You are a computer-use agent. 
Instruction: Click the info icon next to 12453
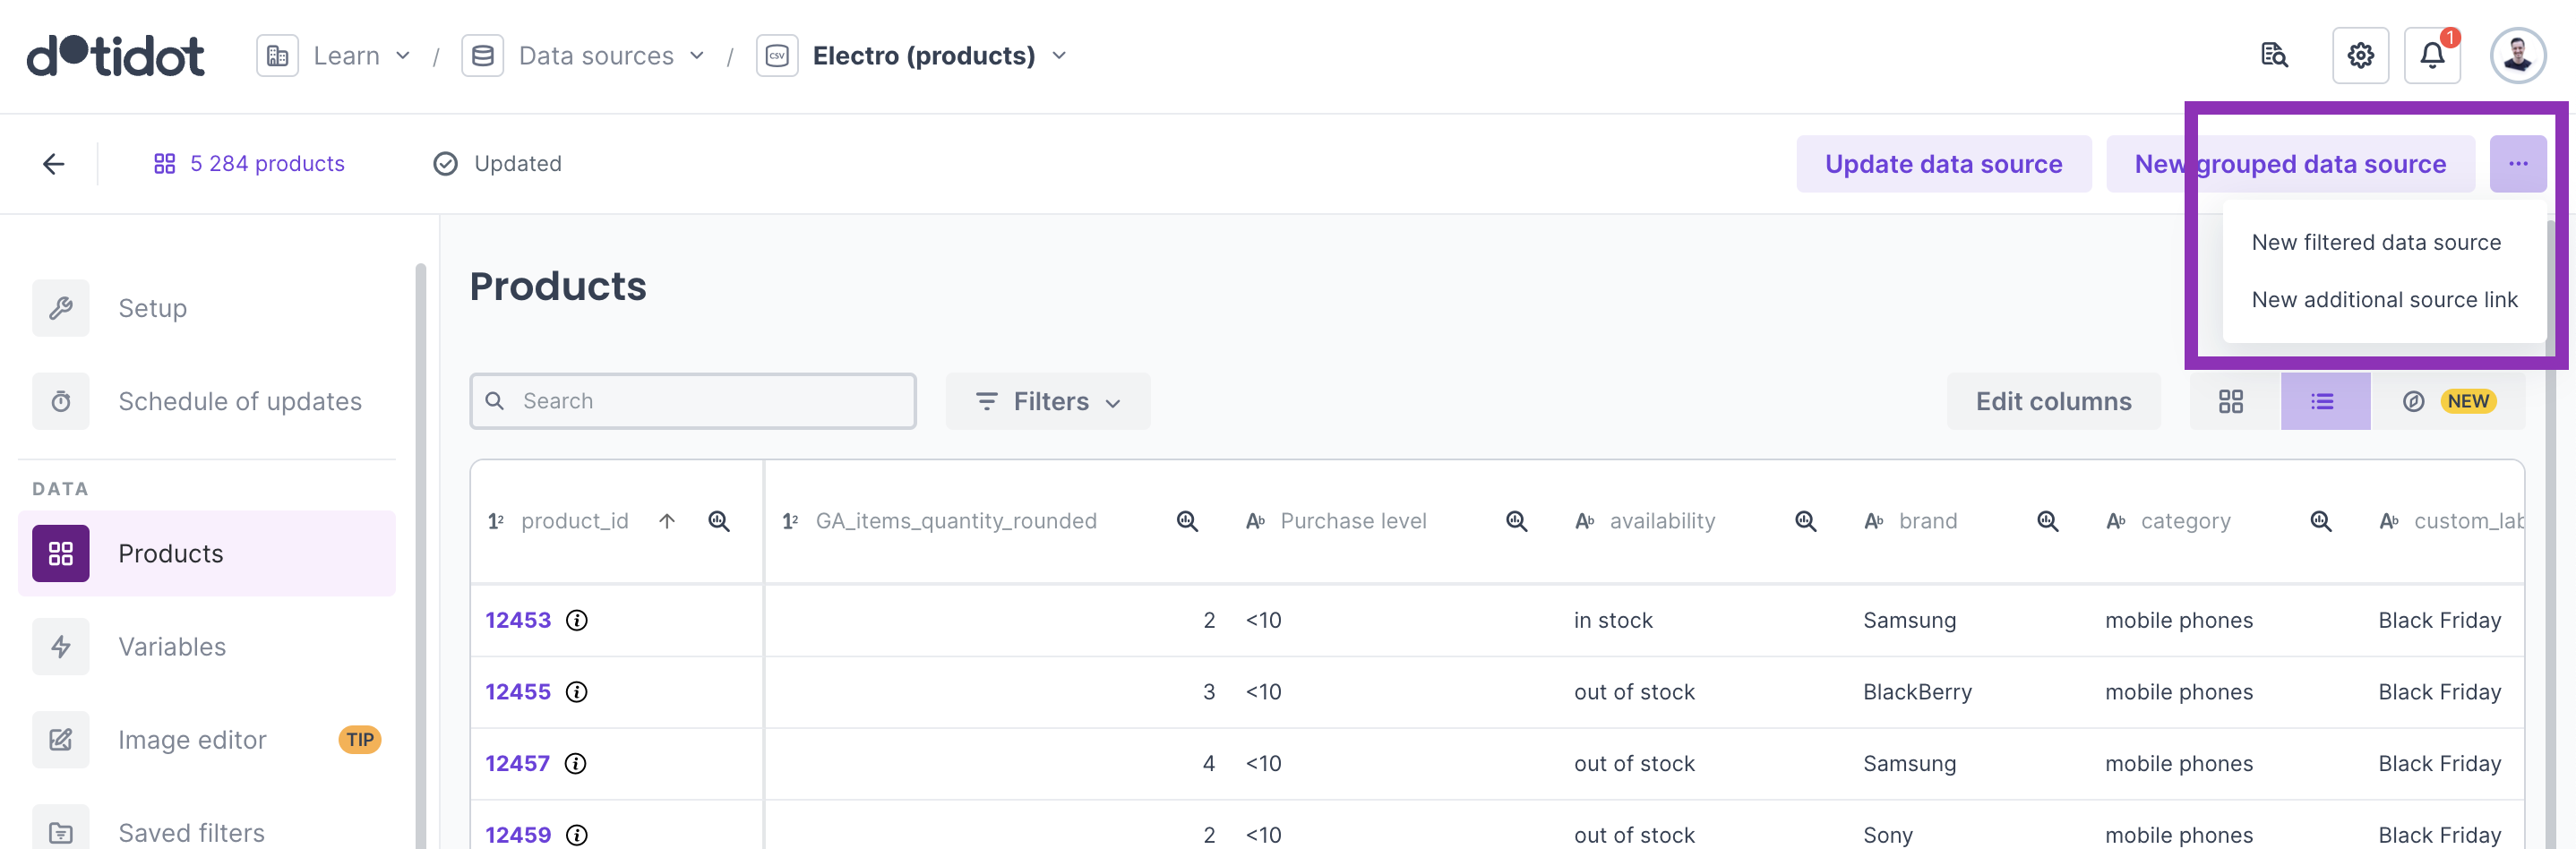point(577,620)
